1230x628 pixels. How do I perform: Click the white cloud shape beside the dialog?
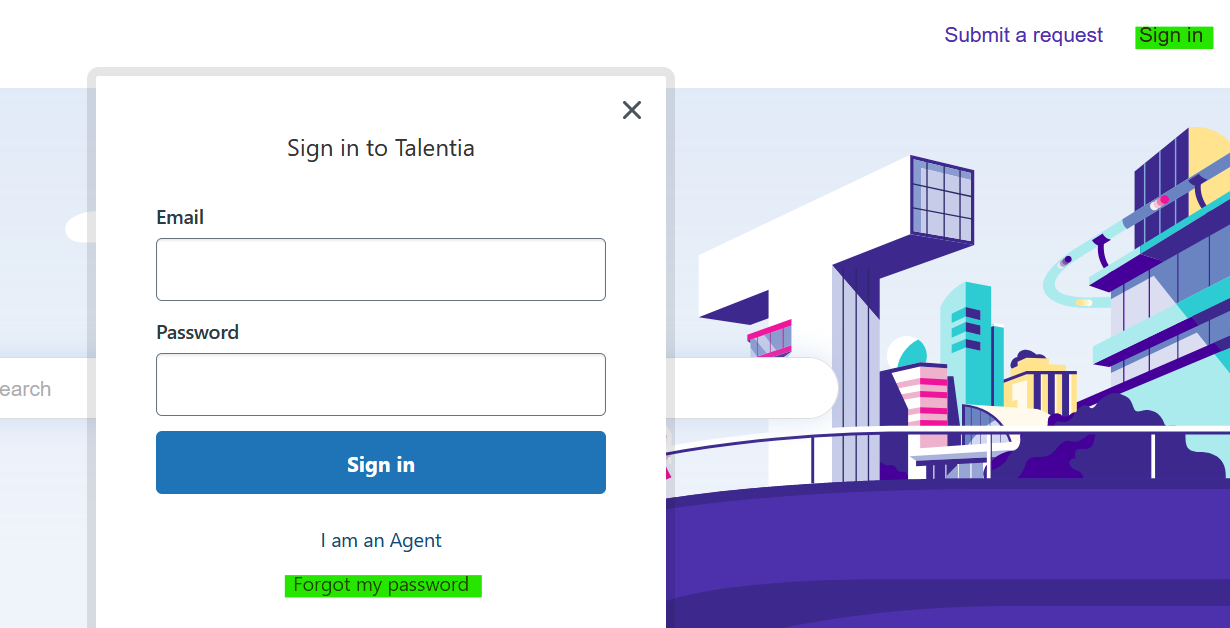(80, 228)
